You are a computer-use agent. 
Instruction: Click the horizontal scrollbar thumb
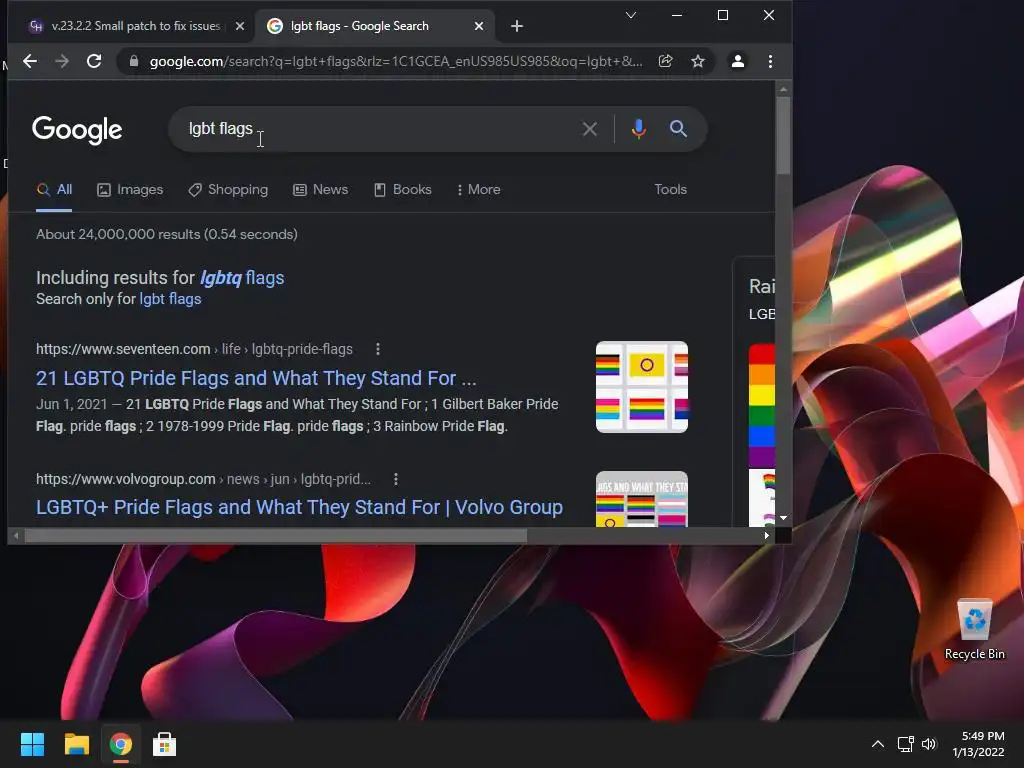276,536
